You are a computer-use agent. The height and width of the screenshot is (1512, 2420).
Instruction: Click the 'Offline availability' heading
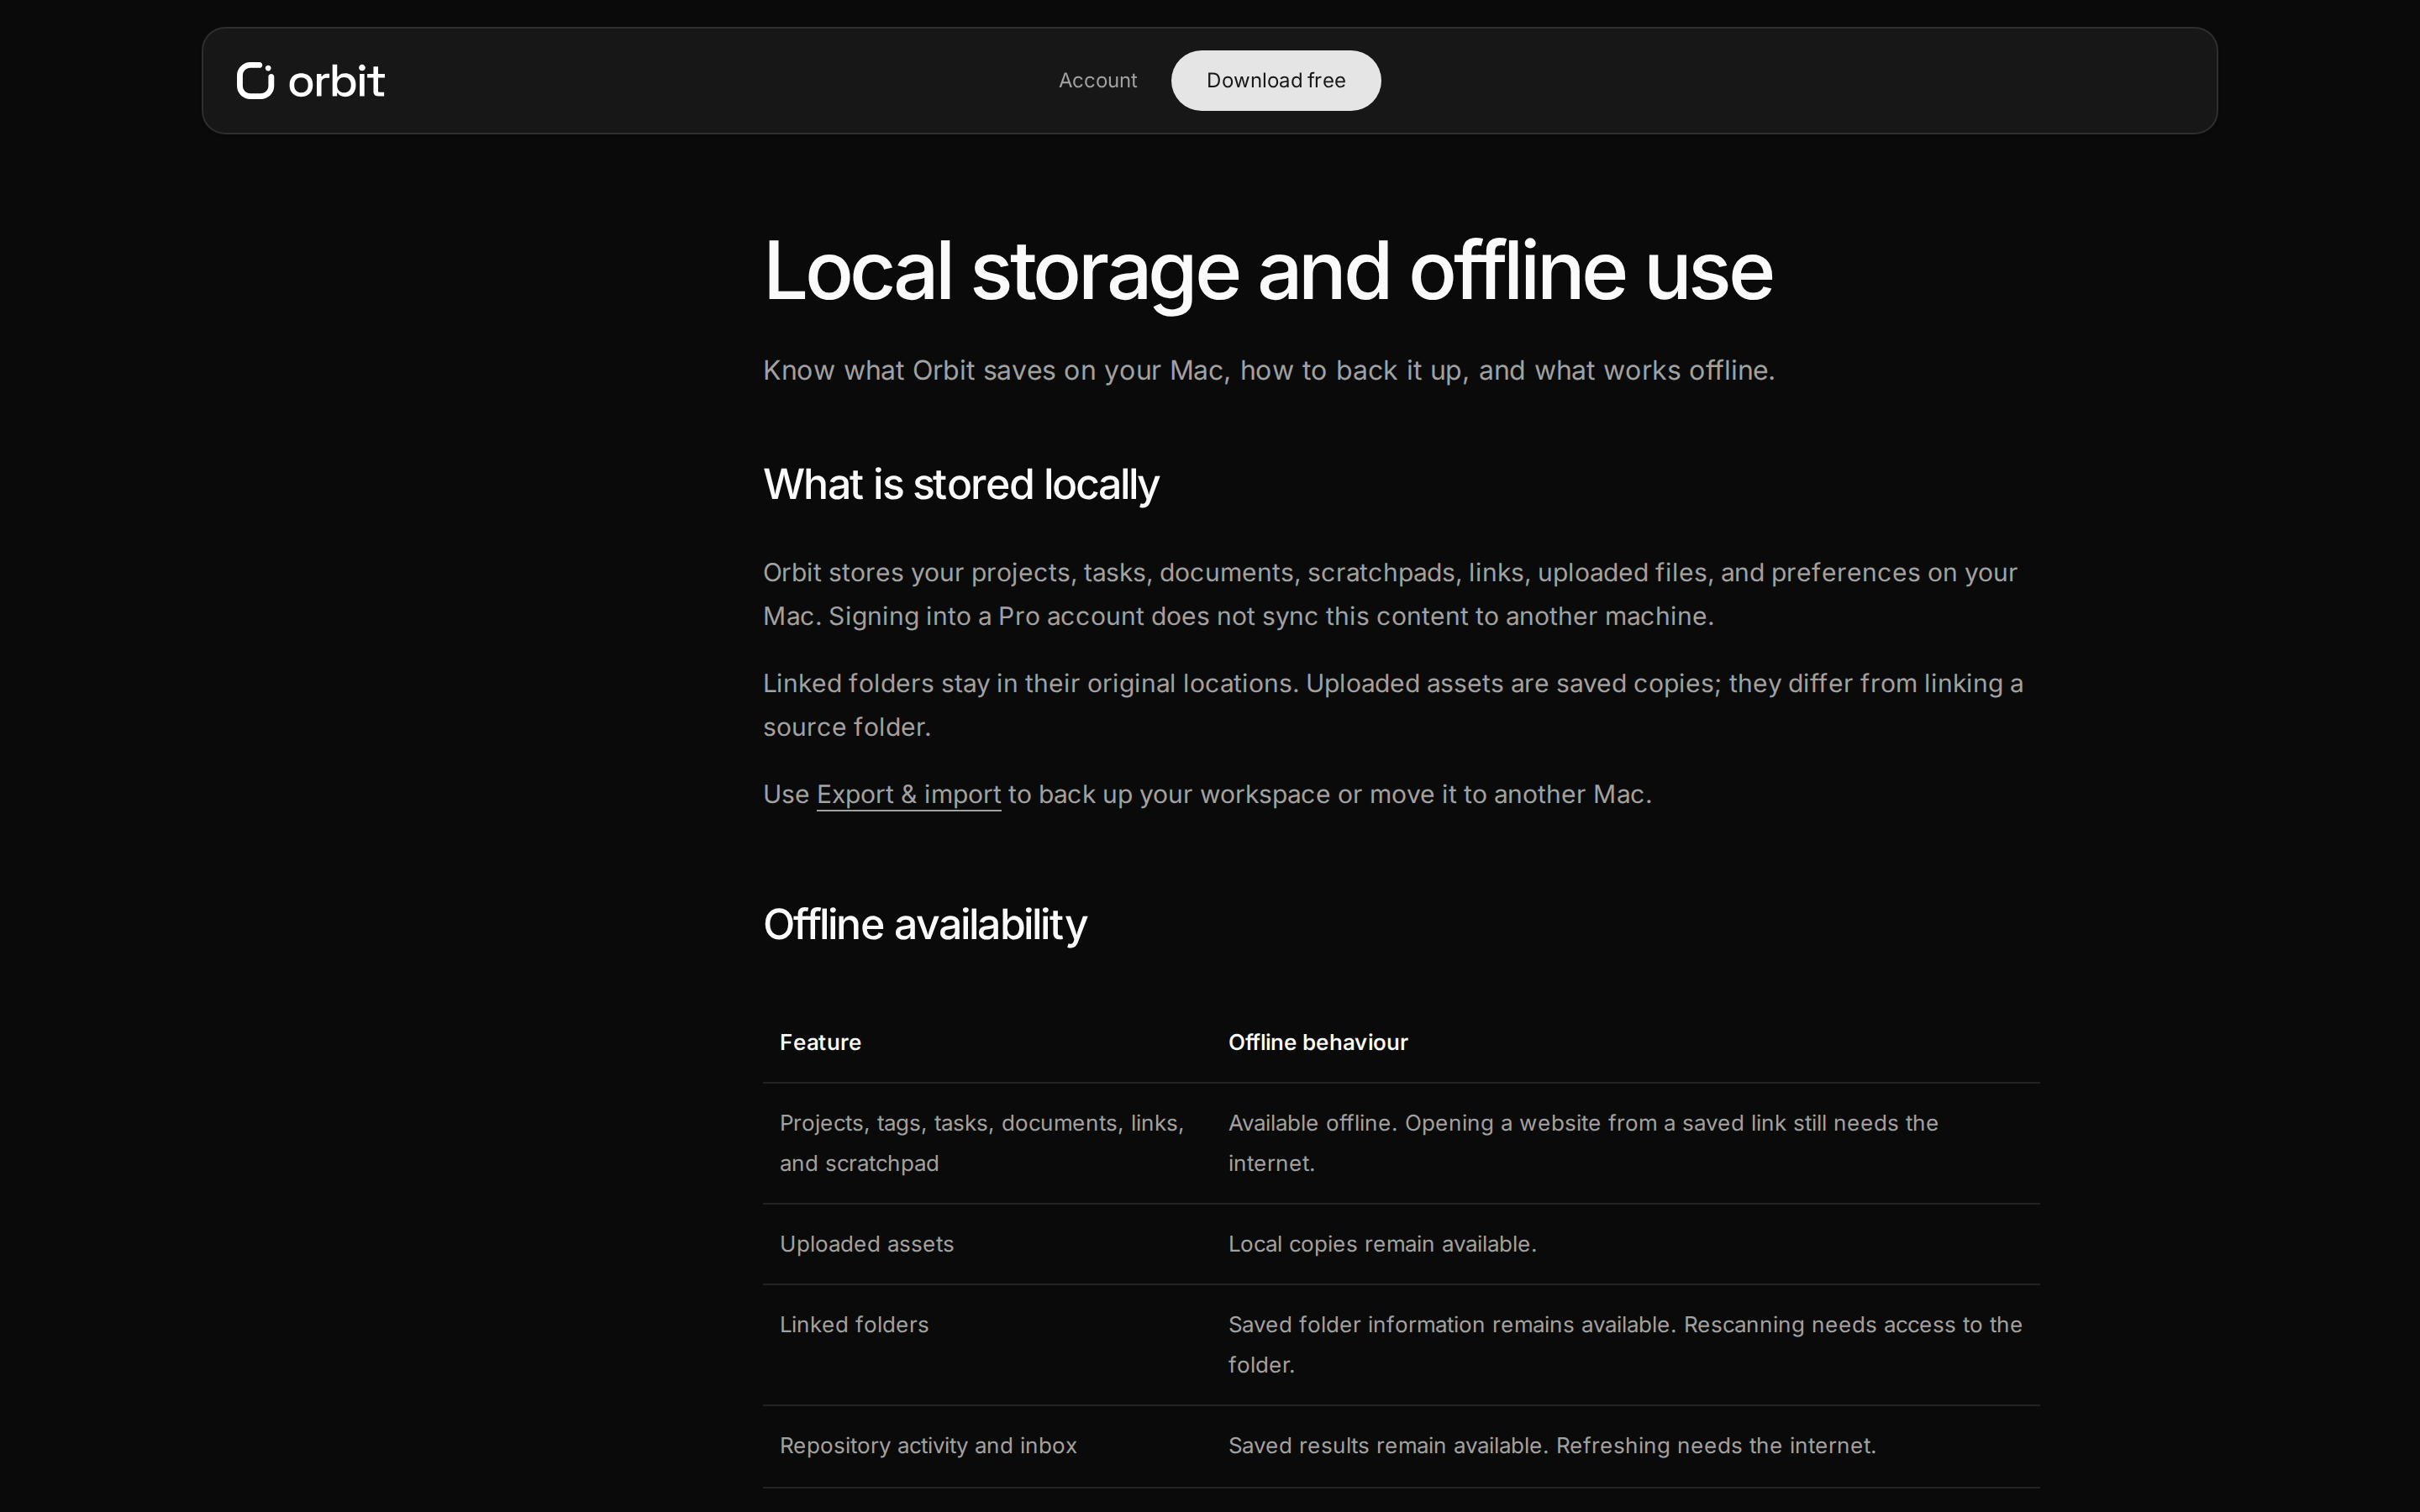(x=924, y=925)
